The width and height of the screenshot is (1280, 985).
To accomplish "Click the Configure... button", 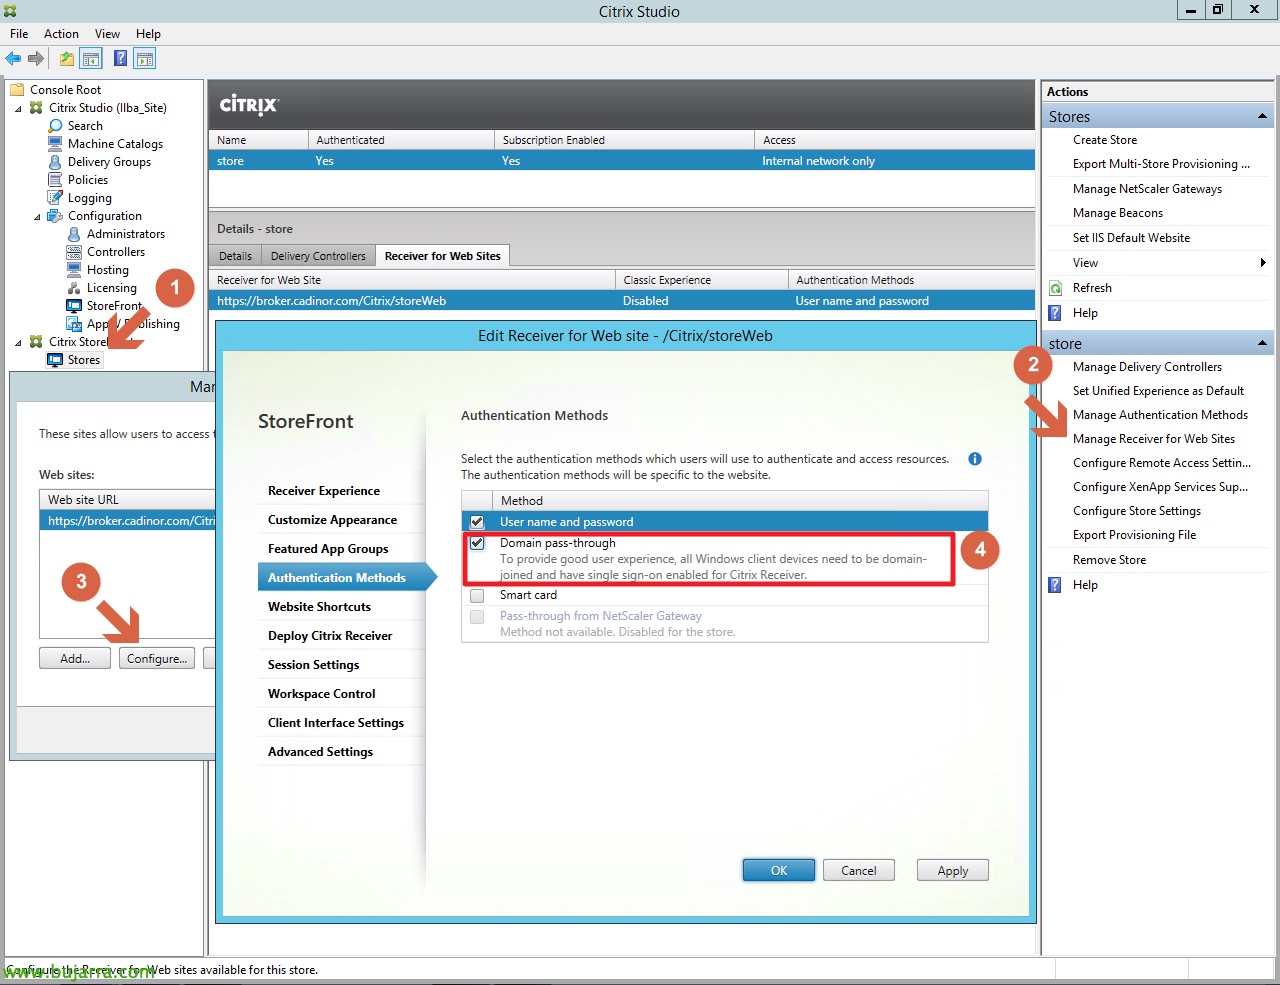I will click(157, 659).
